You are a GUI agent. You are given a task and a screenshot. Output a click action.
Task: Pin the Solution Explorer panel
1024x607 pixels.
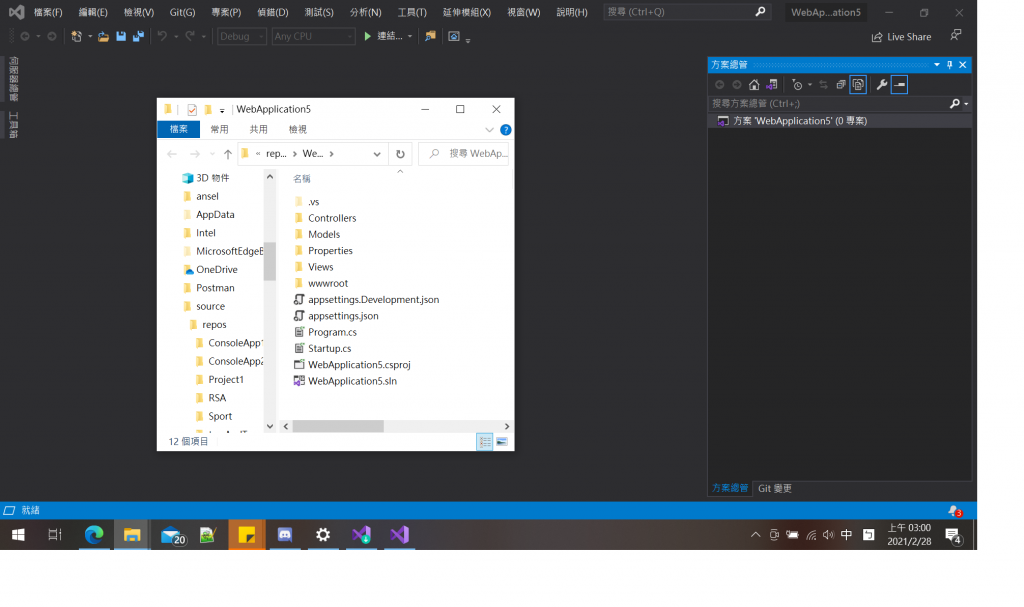tap(950, 65)
